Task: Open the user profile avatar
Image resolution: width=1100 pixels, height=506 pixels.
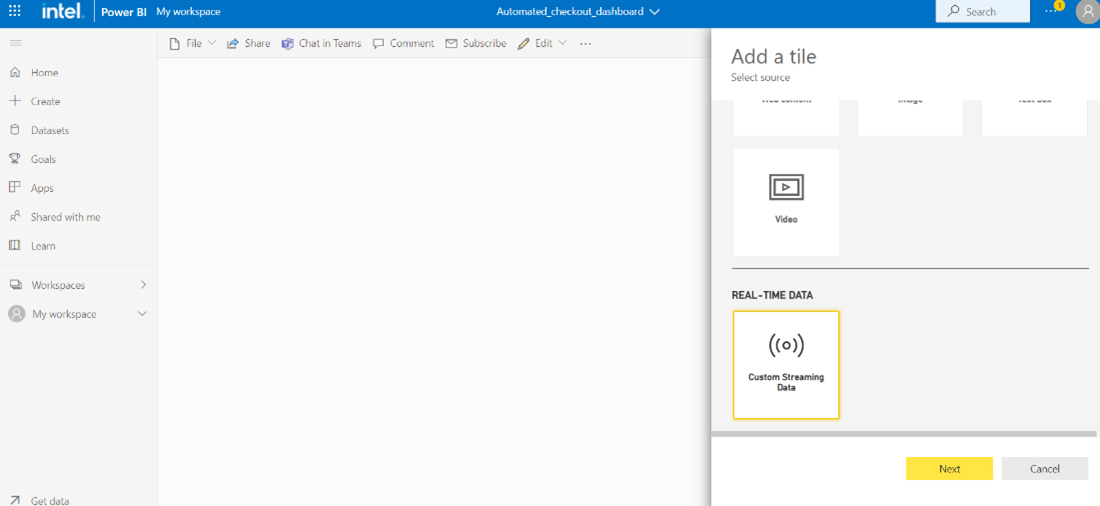Action: tap(1087, 12)
